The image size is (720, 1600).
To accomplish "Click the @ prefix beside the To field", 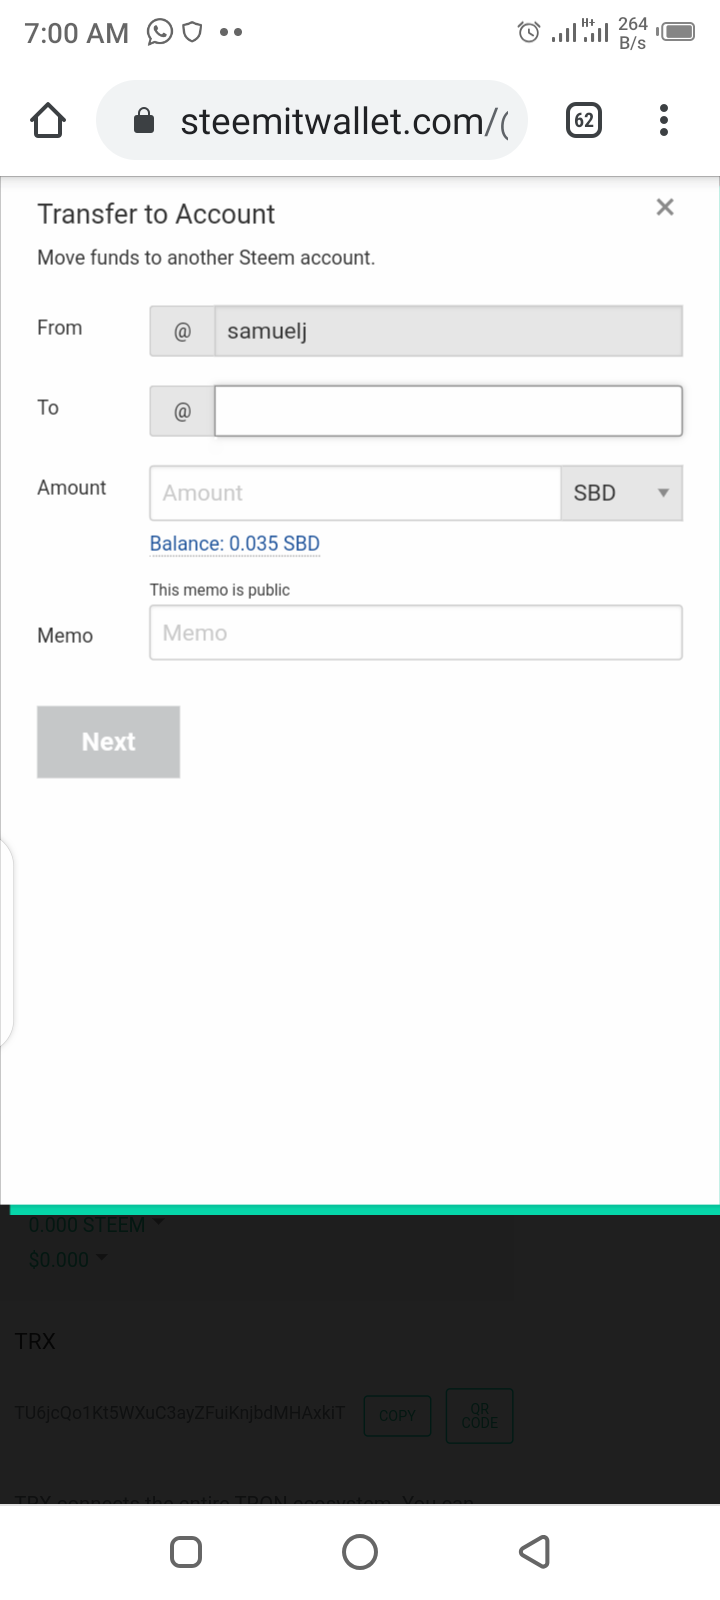I will point(182,411).
